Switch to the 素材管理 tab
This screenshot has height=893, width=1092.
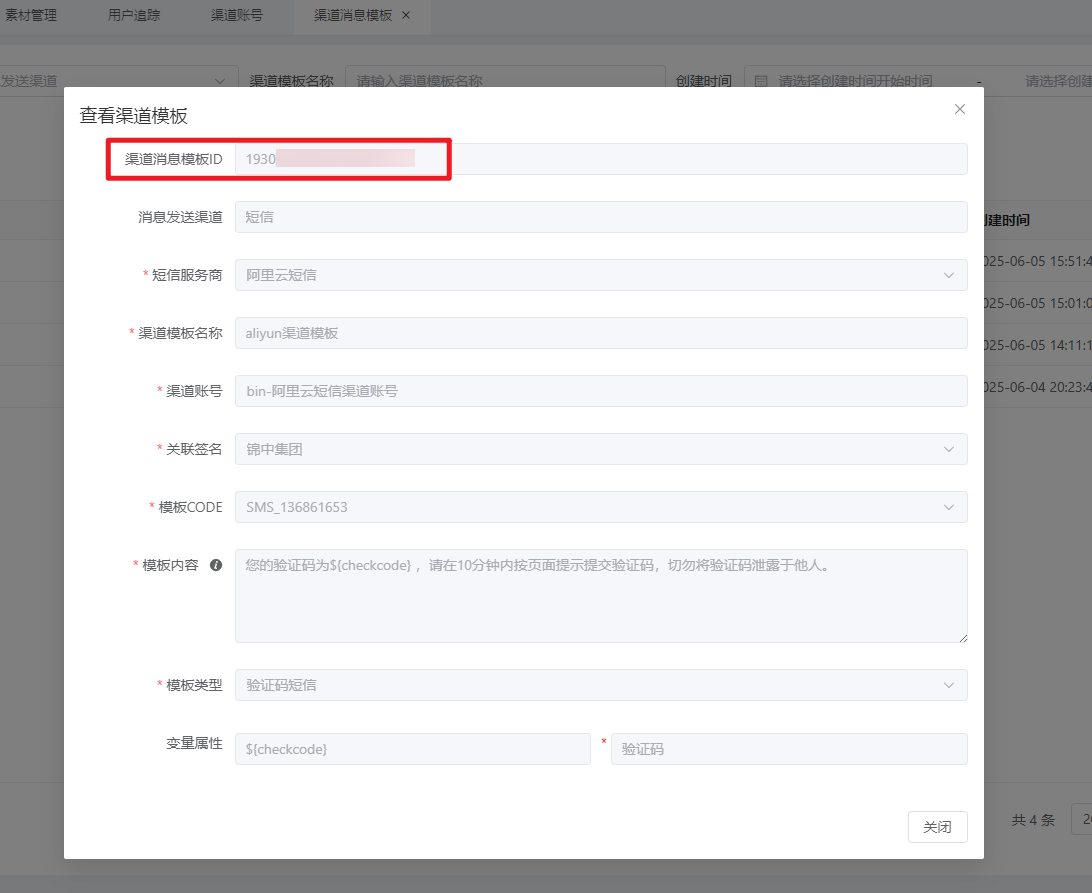[x=31, y=15]
